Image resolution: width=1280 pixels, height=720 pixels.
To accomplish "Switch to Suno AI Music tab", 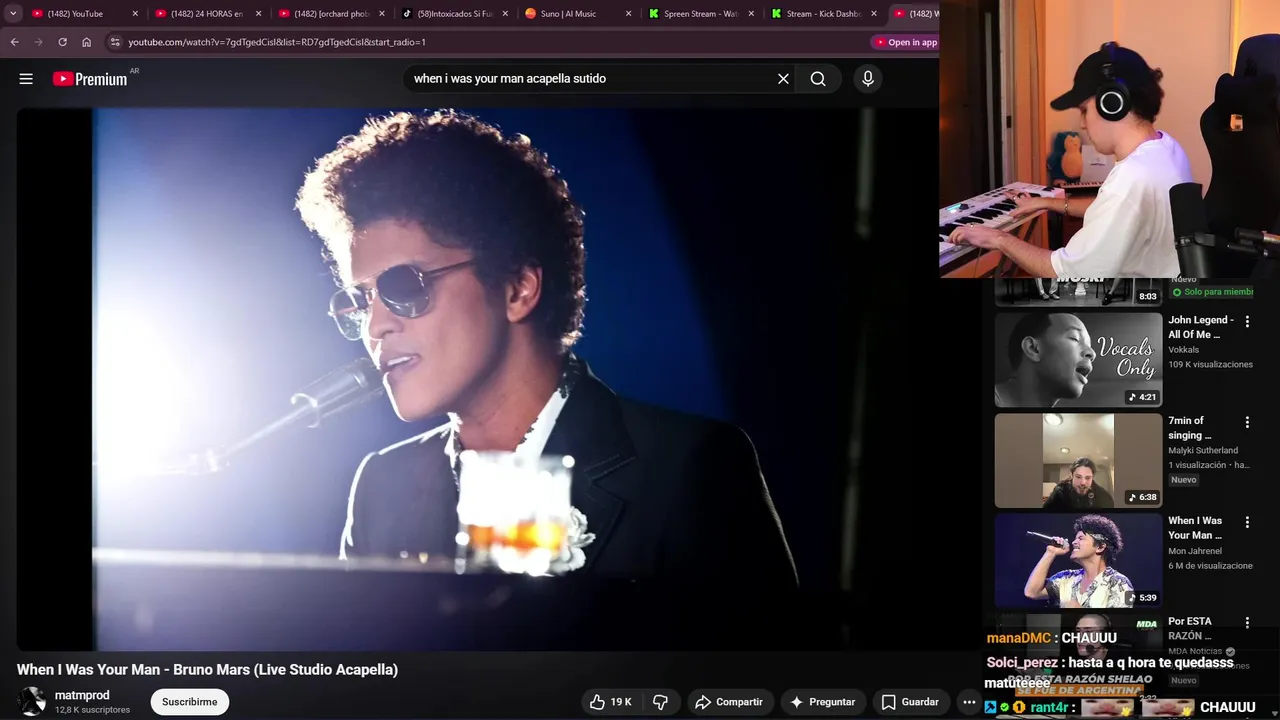I will tap(578, 14).
